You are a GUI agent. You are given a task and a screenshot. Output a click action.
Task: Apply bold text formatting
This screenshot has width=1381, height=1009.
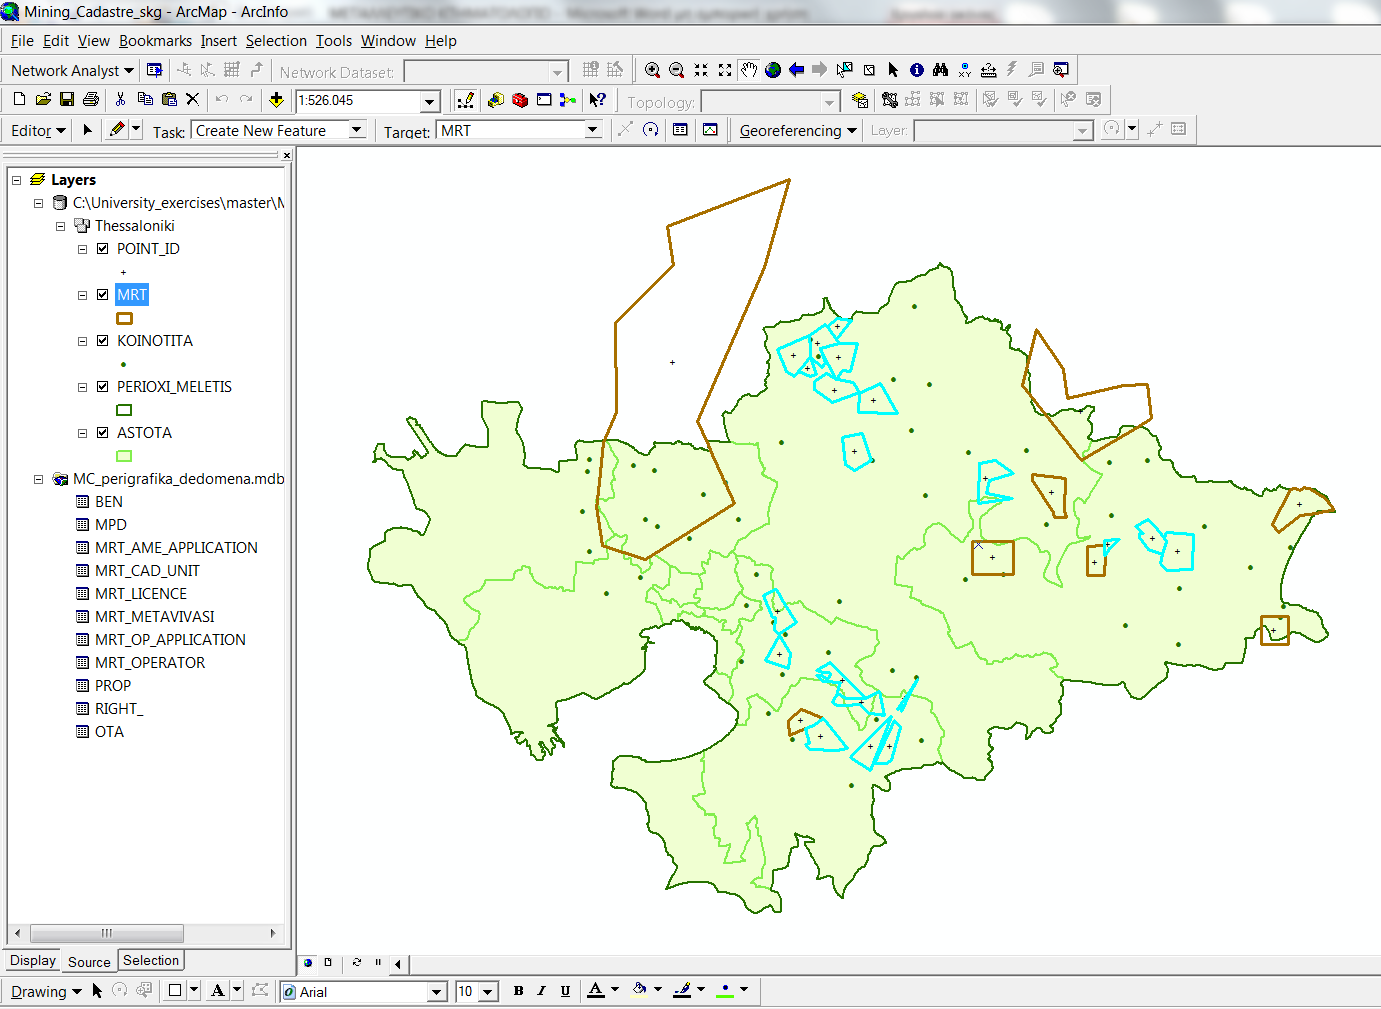pyautogui.click(x=518, y=991)
